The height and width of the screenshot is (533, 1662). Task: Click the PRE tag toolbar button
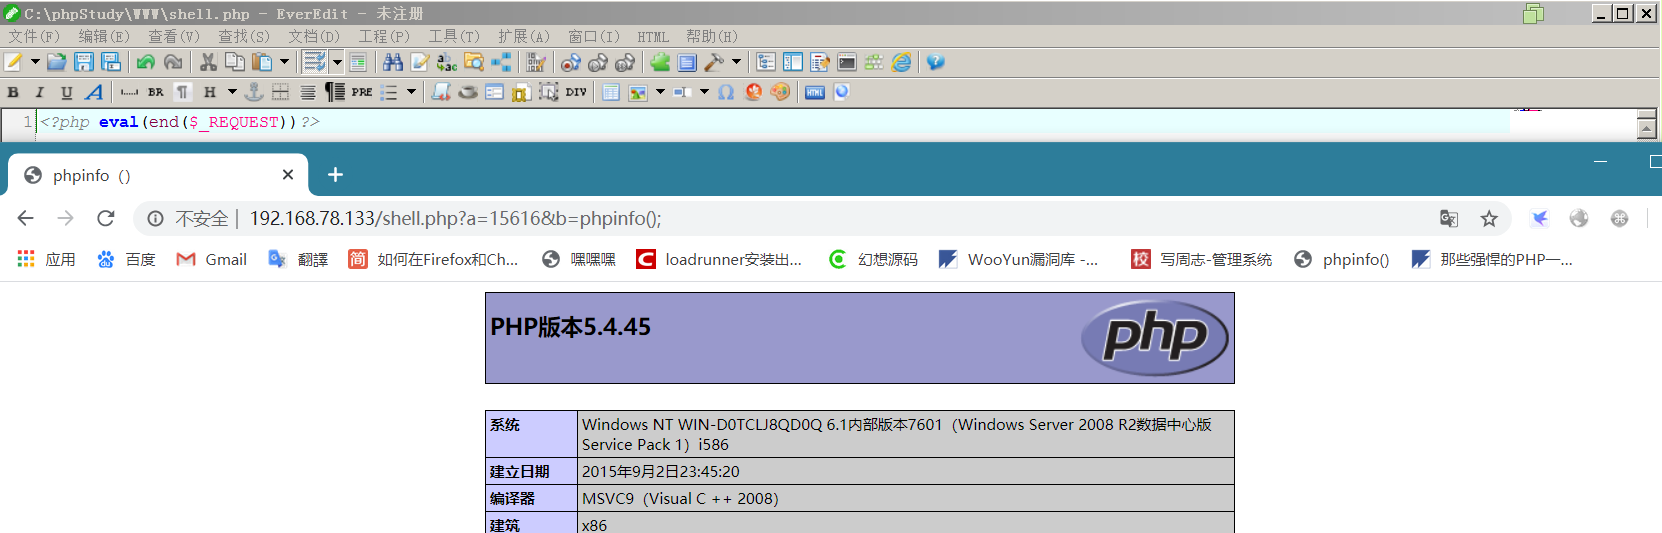(362, 92)
